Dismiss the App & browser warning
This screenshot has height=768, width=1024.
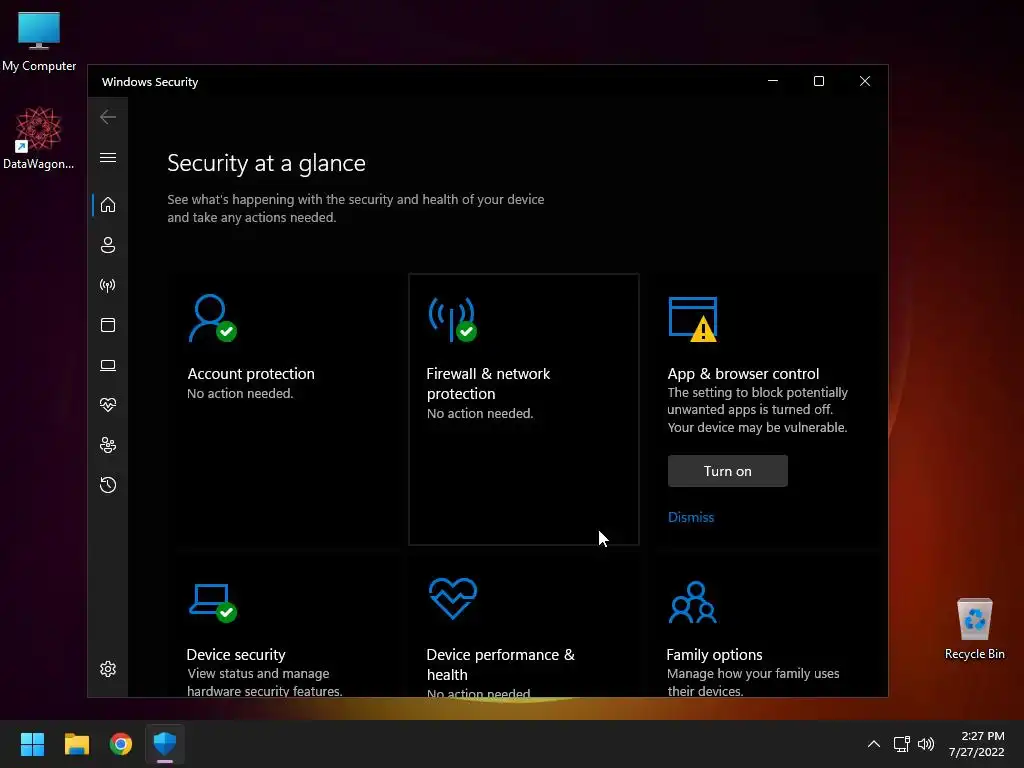tap(690, 517)
